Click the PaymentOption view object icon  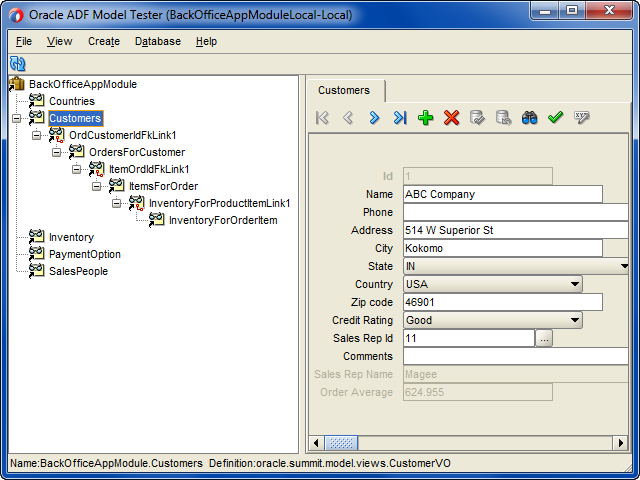36,254
